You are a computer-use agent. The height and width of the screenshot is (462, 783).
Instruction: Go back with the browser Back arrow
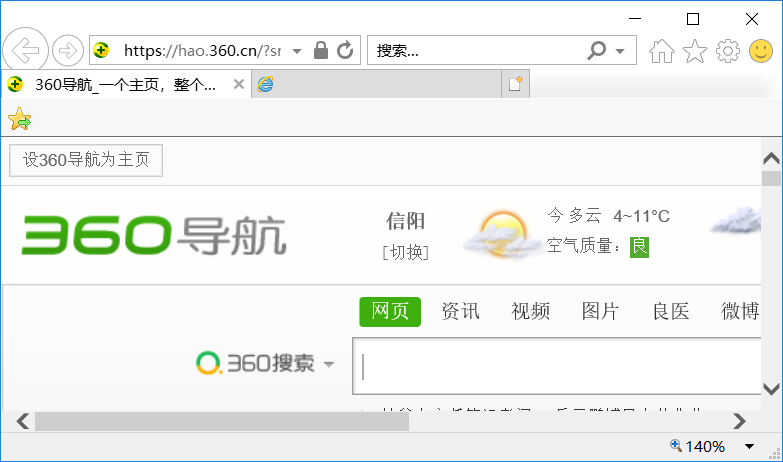tap(25, 50)
